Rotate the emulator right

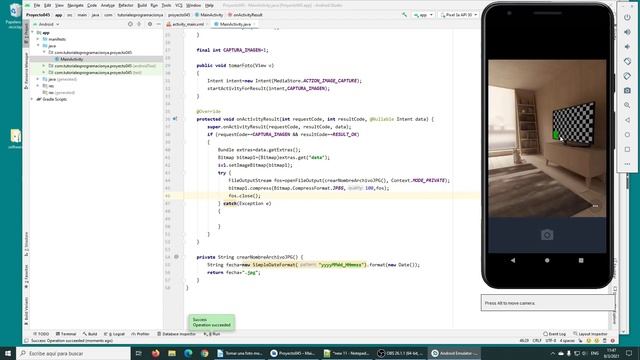[x=627, y=76]
